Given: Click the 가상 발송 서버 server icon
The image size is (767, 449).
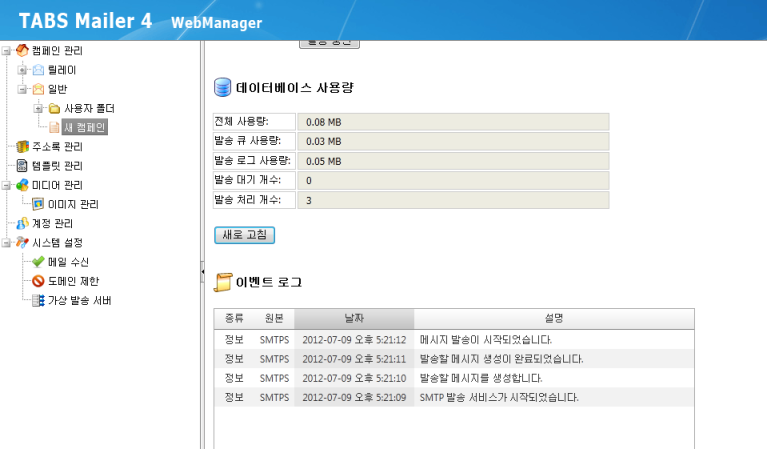Looking at the screenshot, I should coord(39,300).
